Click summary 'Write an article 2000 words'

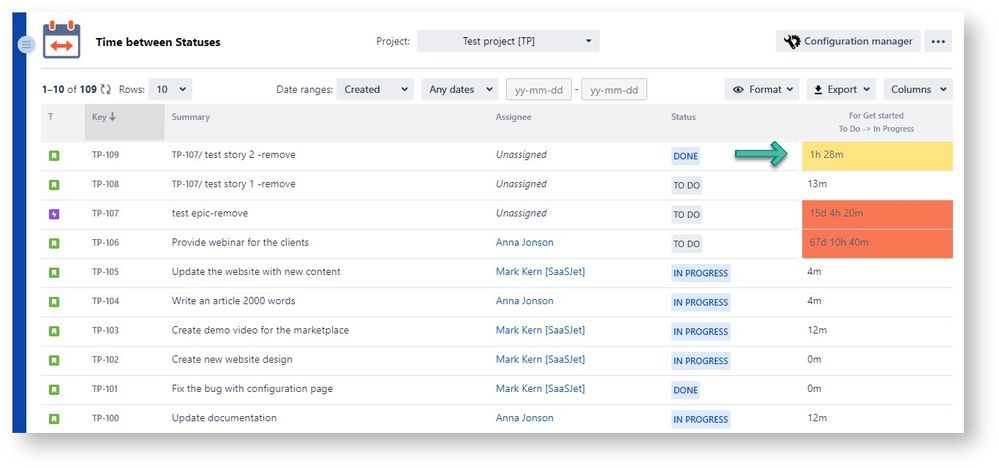233,301
